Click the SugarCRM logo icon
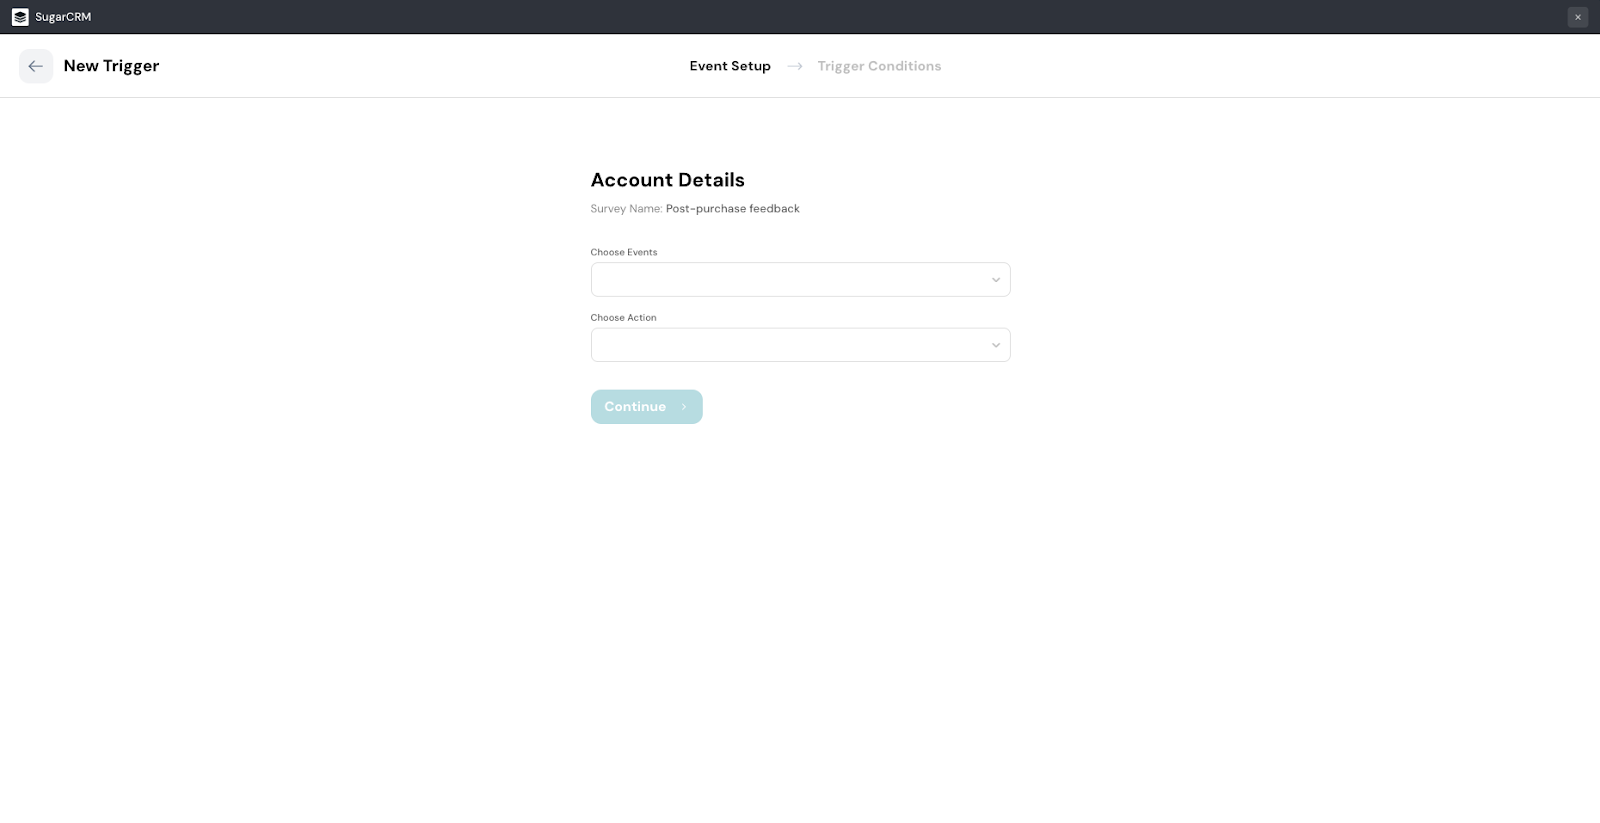Viewport: 1600px width, 823px height. 20,17
